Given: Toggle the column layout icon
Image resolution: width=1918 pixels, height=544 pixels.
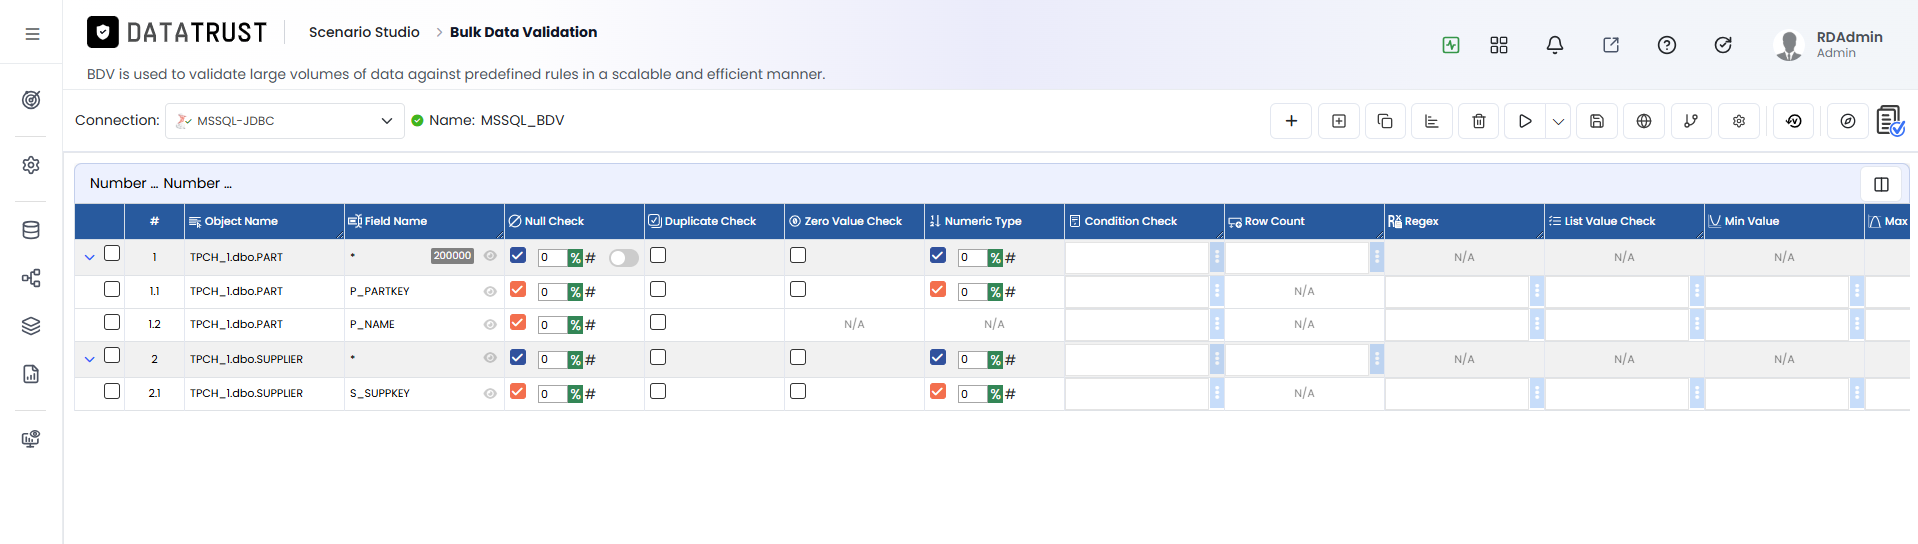Looking at the screenshot, I should point(1881,184).
